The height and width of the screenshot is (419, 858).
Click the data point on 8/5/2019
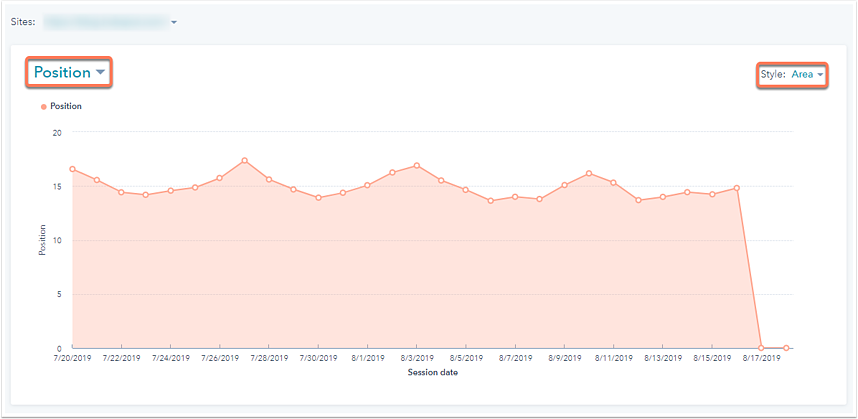[466, 190]
